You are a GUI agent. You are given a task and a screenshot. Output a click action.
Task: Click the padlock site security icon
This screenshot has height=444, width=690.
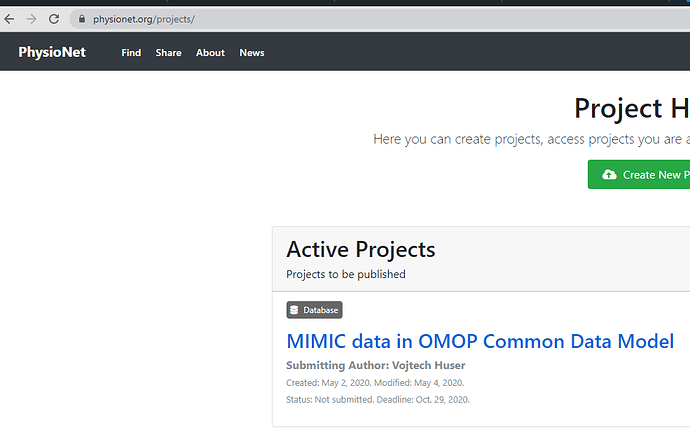point(81,19)
